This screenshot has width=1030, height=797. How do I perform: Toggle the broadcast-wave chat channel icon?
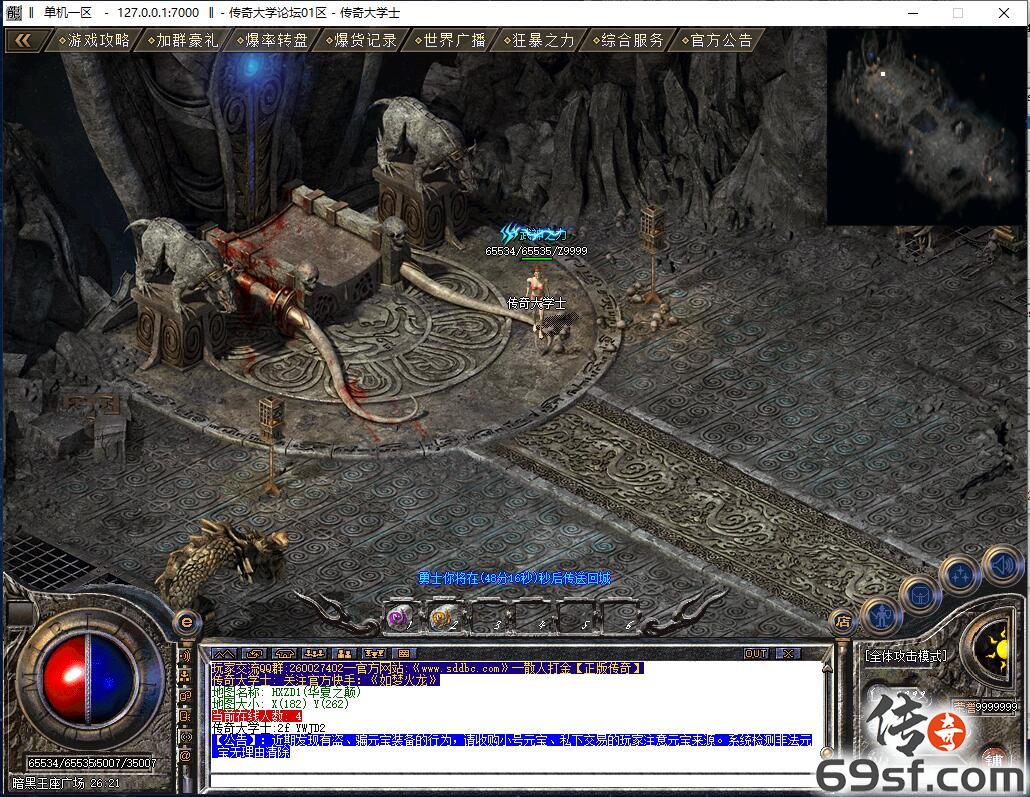point(186,656)
